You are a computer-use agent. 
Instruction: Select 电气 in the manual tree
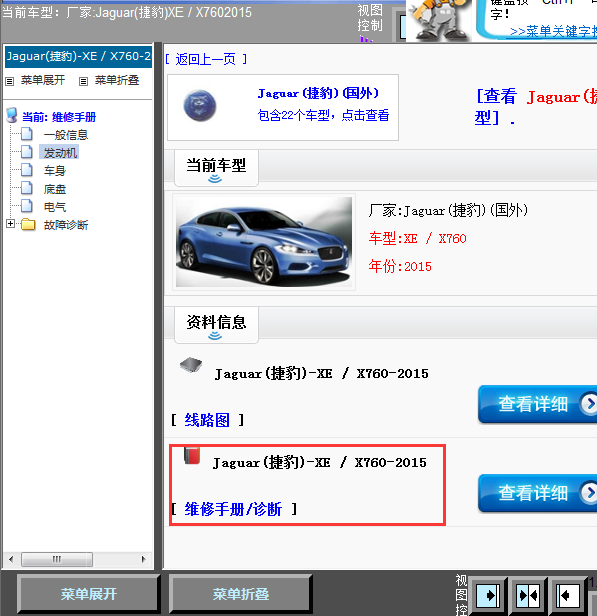[x=55, y=207]
